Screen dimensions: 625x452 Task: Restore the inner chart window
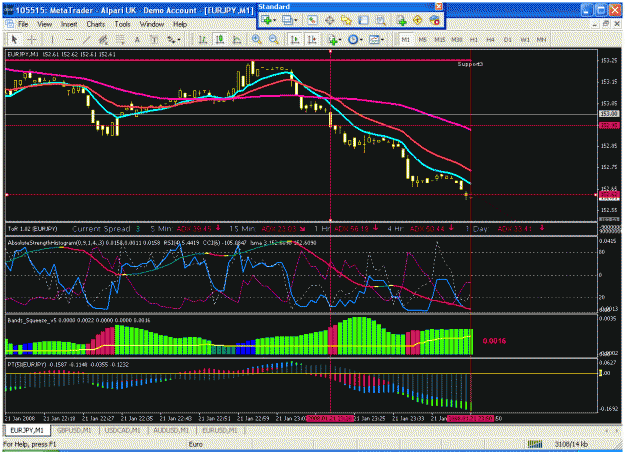click(606, 24)
